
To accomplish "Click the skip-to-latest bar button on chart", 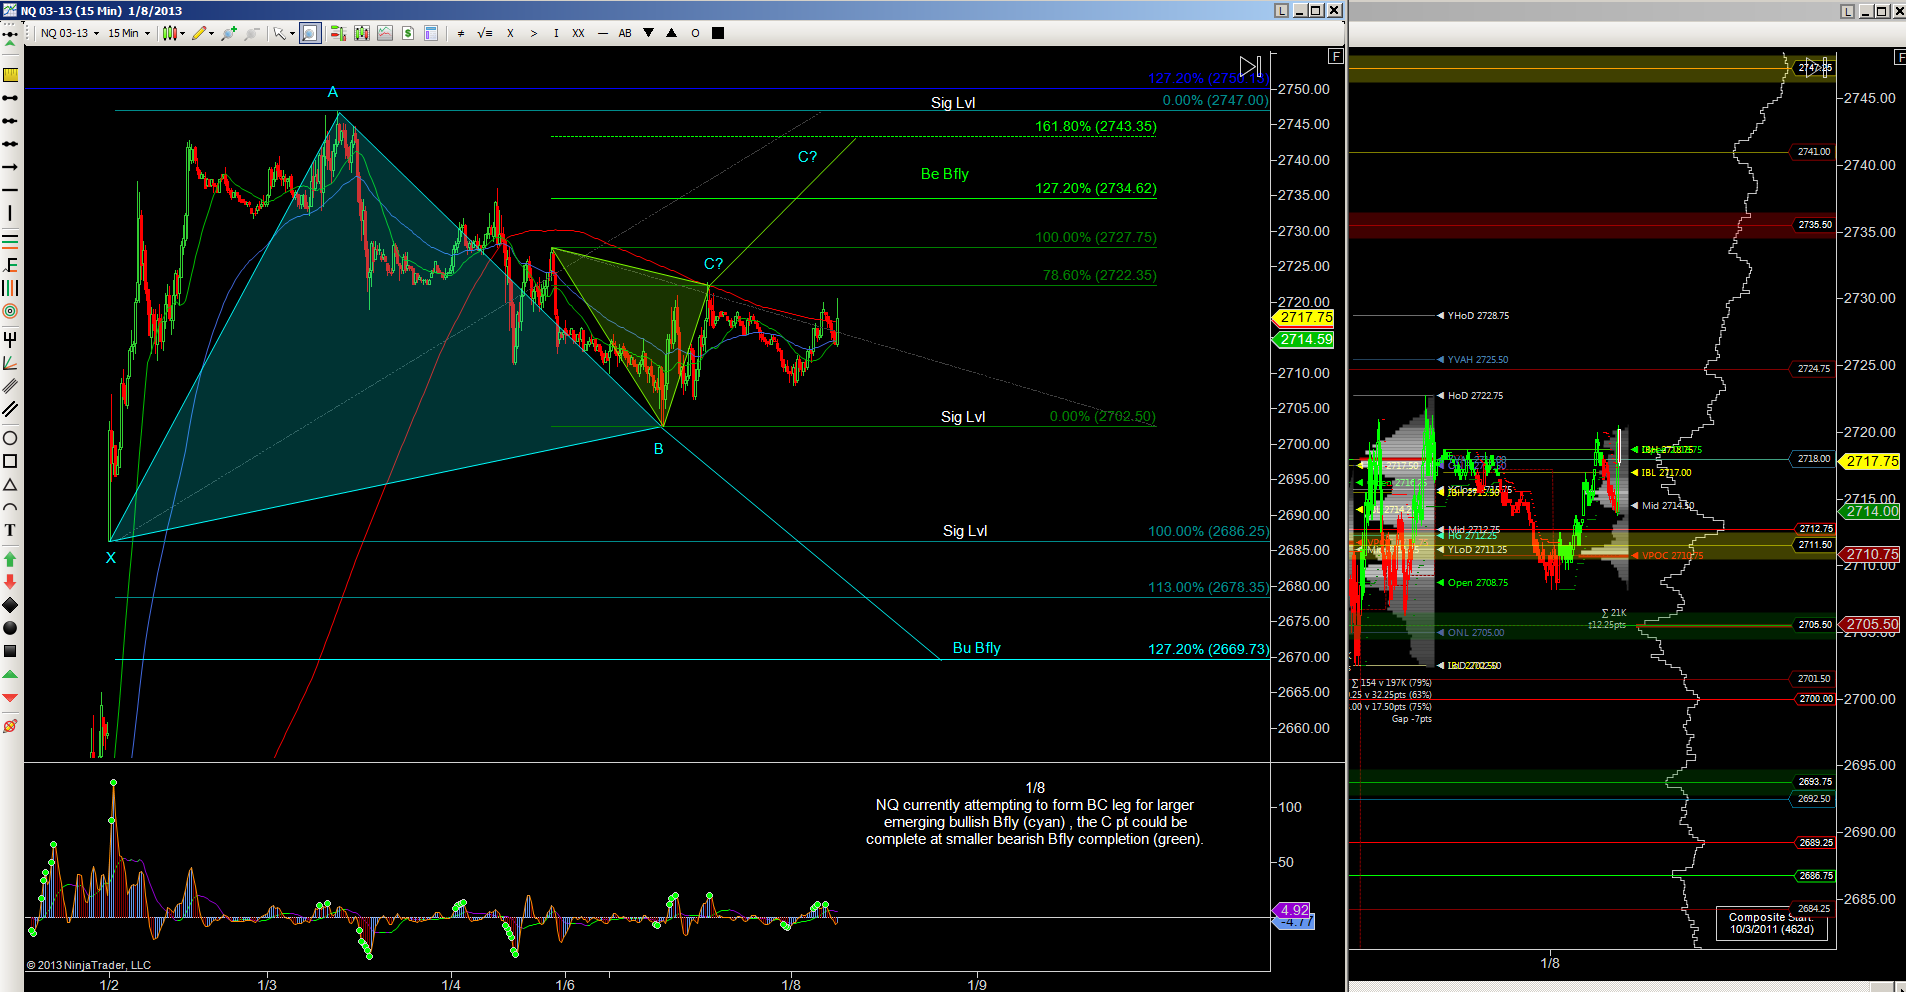I will pos(1250,67).
